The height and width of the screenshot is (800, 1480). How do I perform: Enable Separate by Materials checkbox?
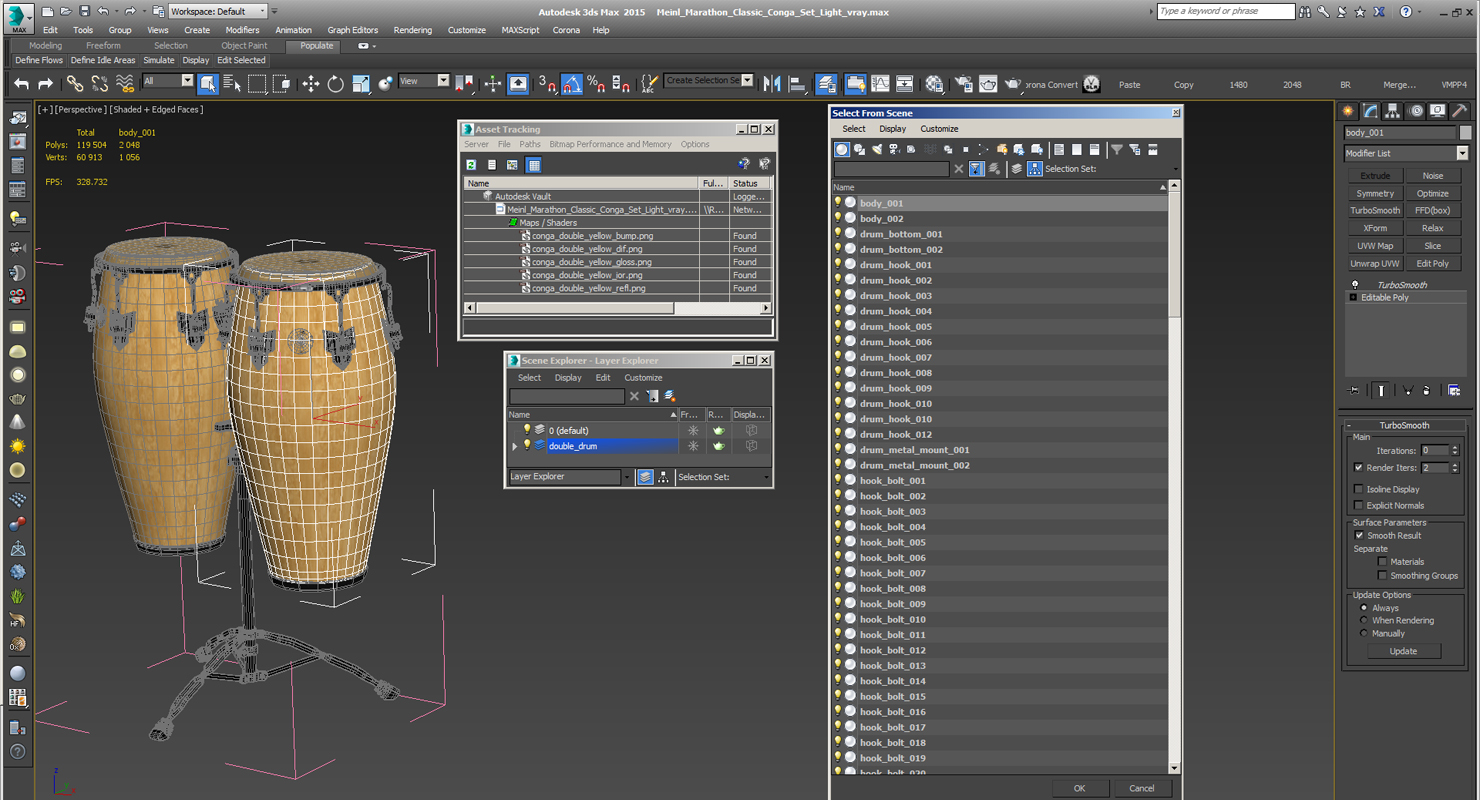(x=1382, y=562)
